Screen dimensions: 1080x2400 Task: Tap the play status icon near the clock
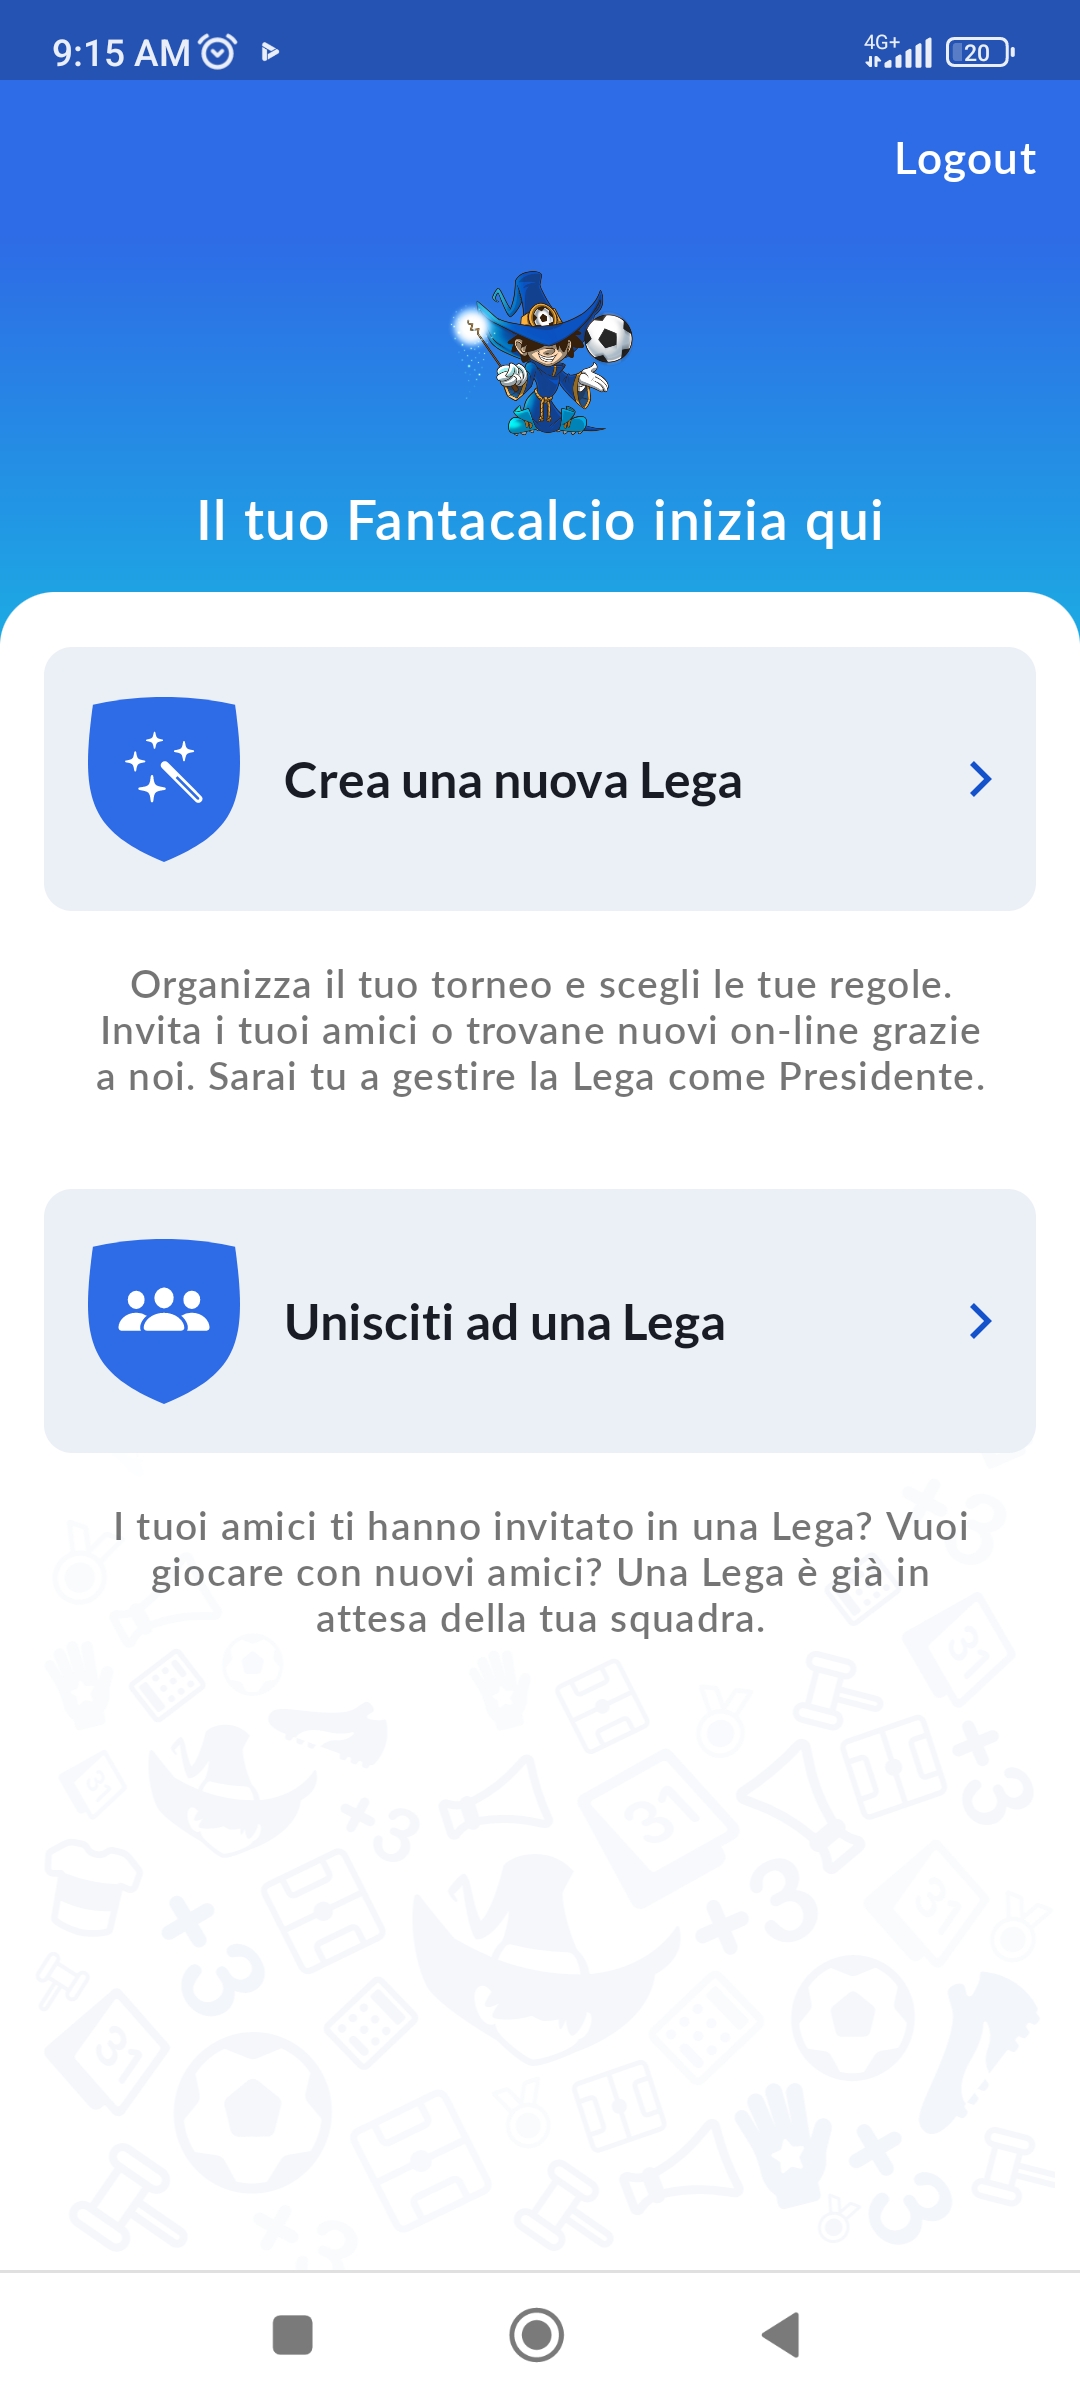tap(269, 52)
